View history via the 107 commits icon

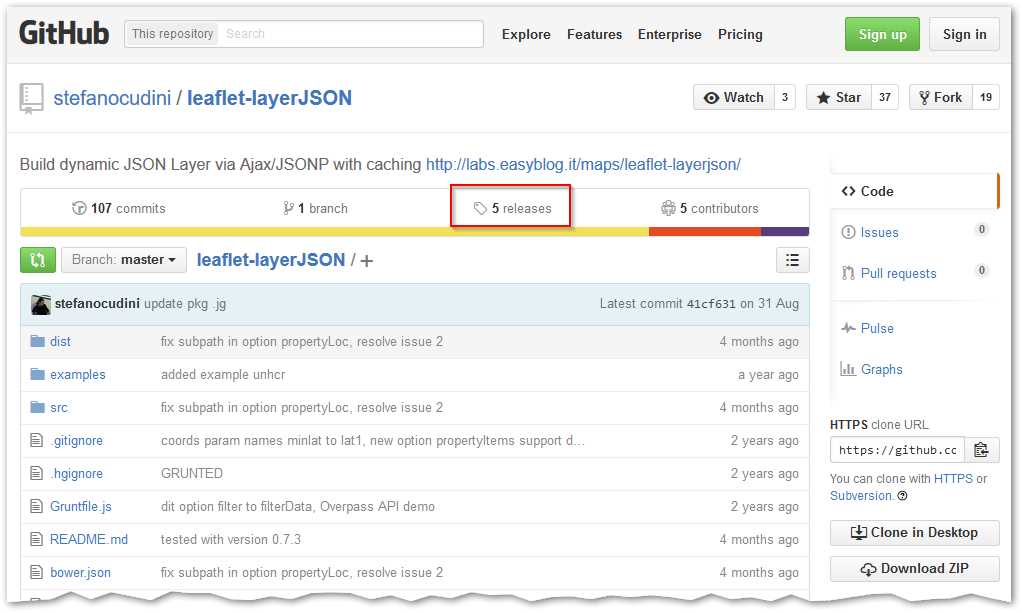79,208
